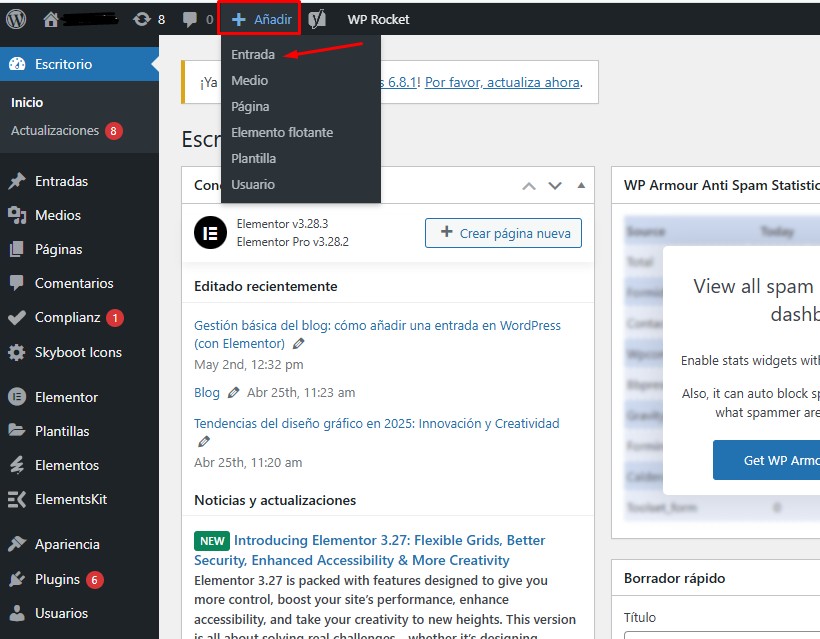This screenshot has height=639, width=820.
Task: Choose Página in the Añadir dropdown
Action: tap(250, 107)
